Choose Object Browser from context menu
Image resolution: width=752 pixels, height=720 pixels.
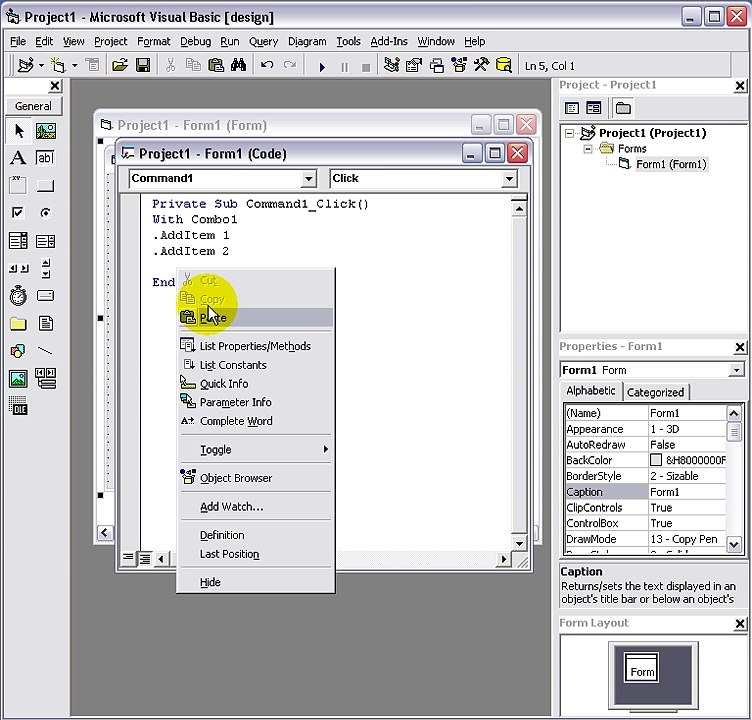(256, 478)
